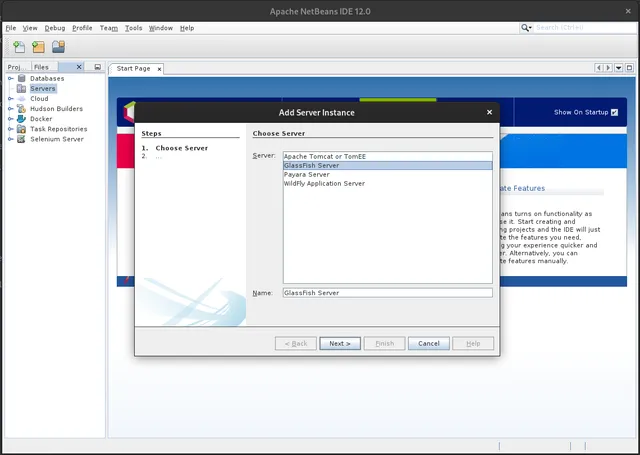Open the Debug menu
The image size is (640, 455).
pos(54,28)
